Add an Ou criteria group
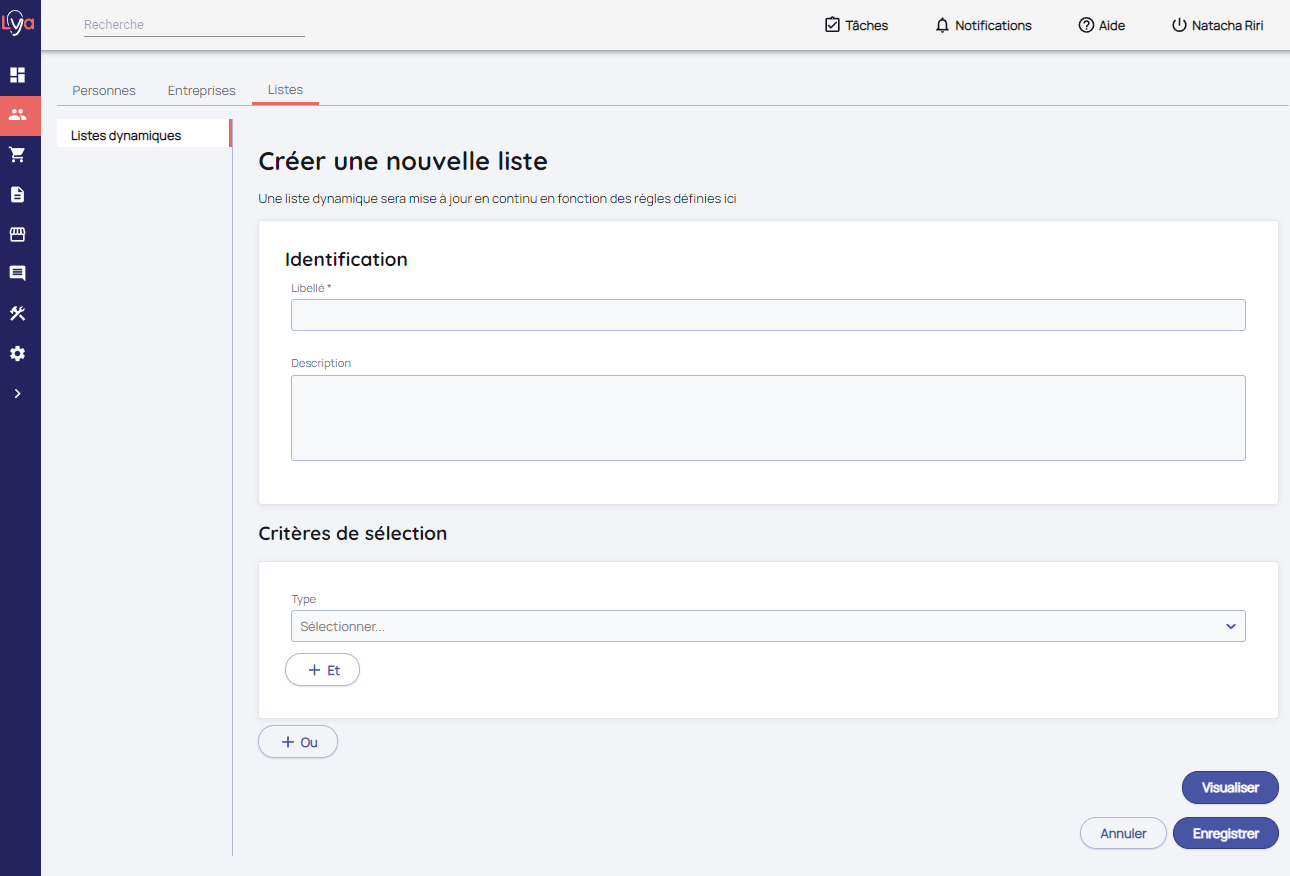 click(298, 742)
